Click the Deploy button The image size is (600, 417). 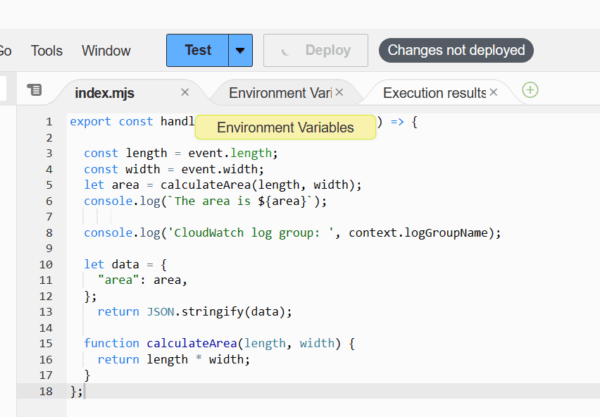[x=316, y=50]
